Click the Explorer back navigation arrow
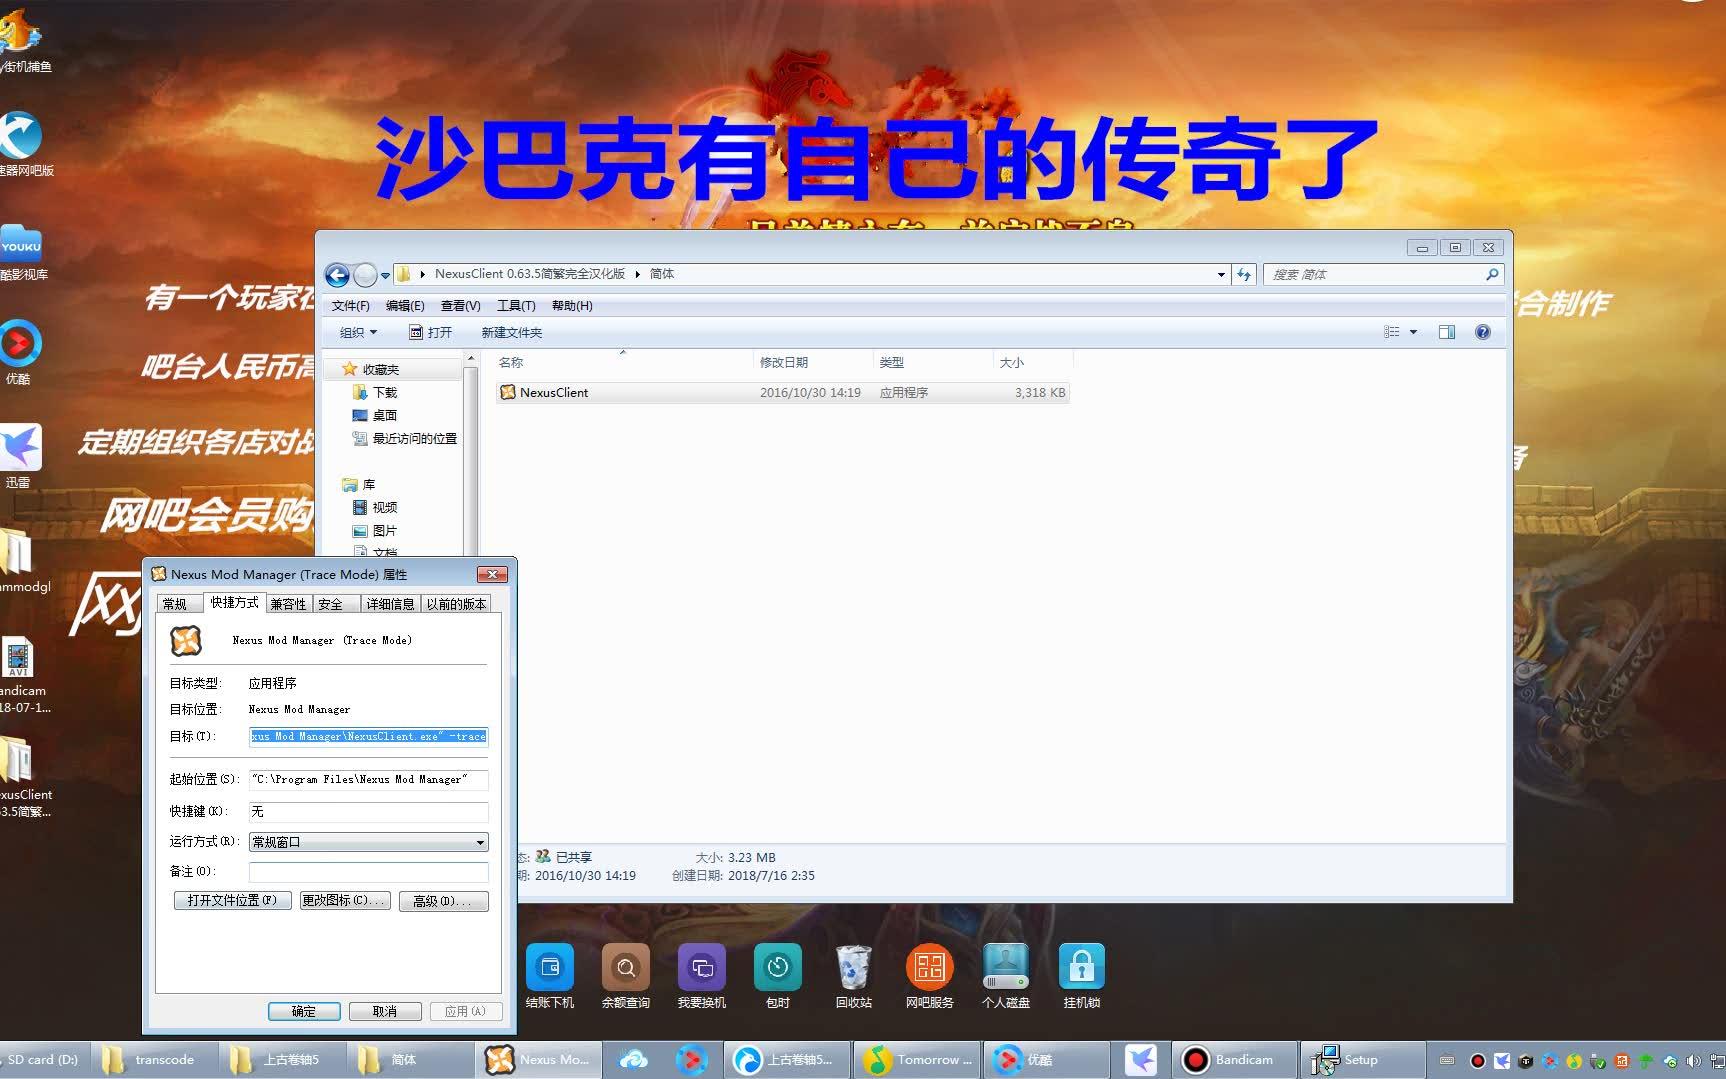Viewport: 1726px width, 1079px height. coord(338,275)
